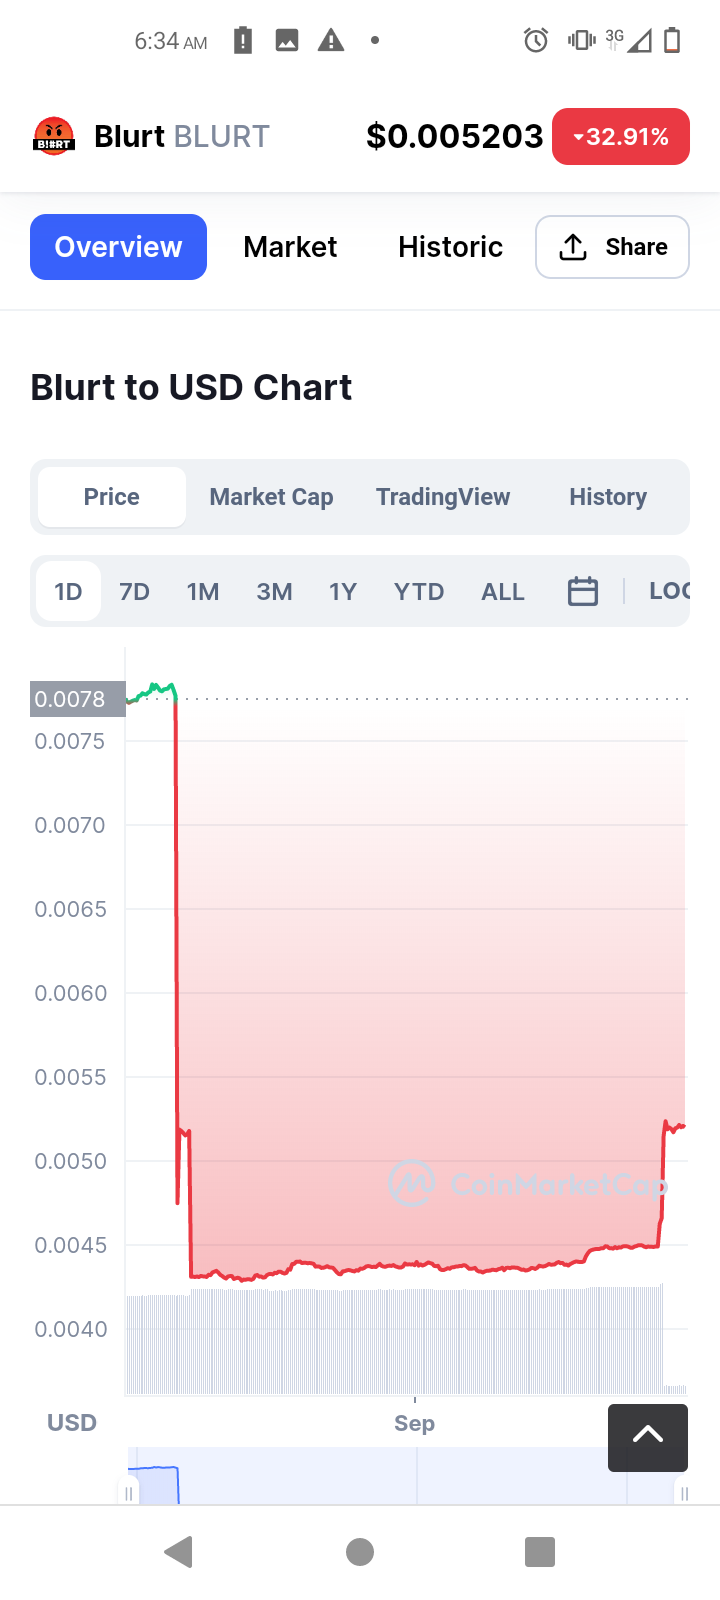Switch chart range to 7D
The height and width of the screenshot is (1600, 720).
[x=134, y=592]
